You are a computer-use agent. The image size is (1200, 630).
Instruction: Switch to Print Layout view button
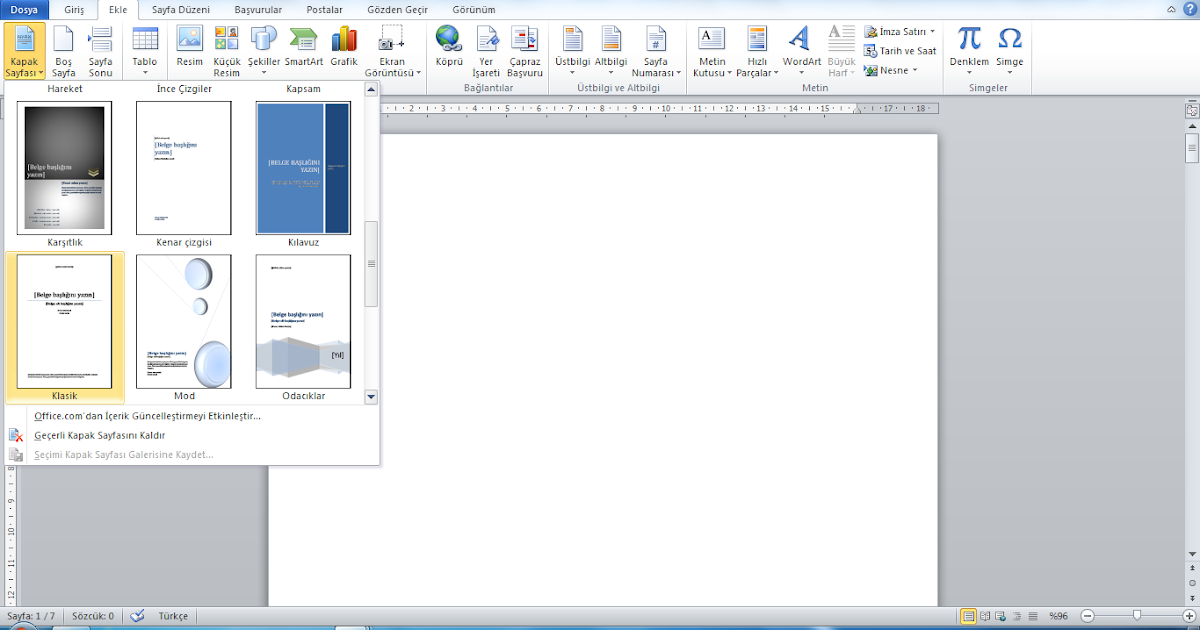pyautogui.click(x=968, y=616)
